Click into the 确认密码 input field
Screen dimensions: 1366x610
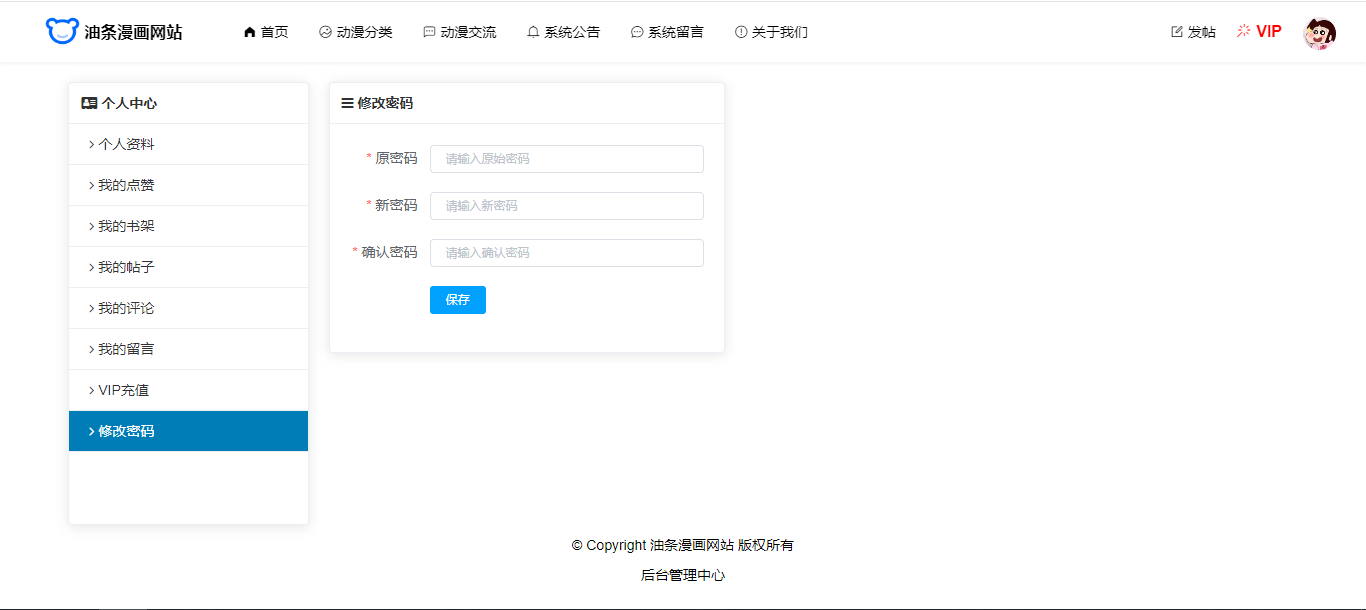pyautogui.click(x=566, y=253)
